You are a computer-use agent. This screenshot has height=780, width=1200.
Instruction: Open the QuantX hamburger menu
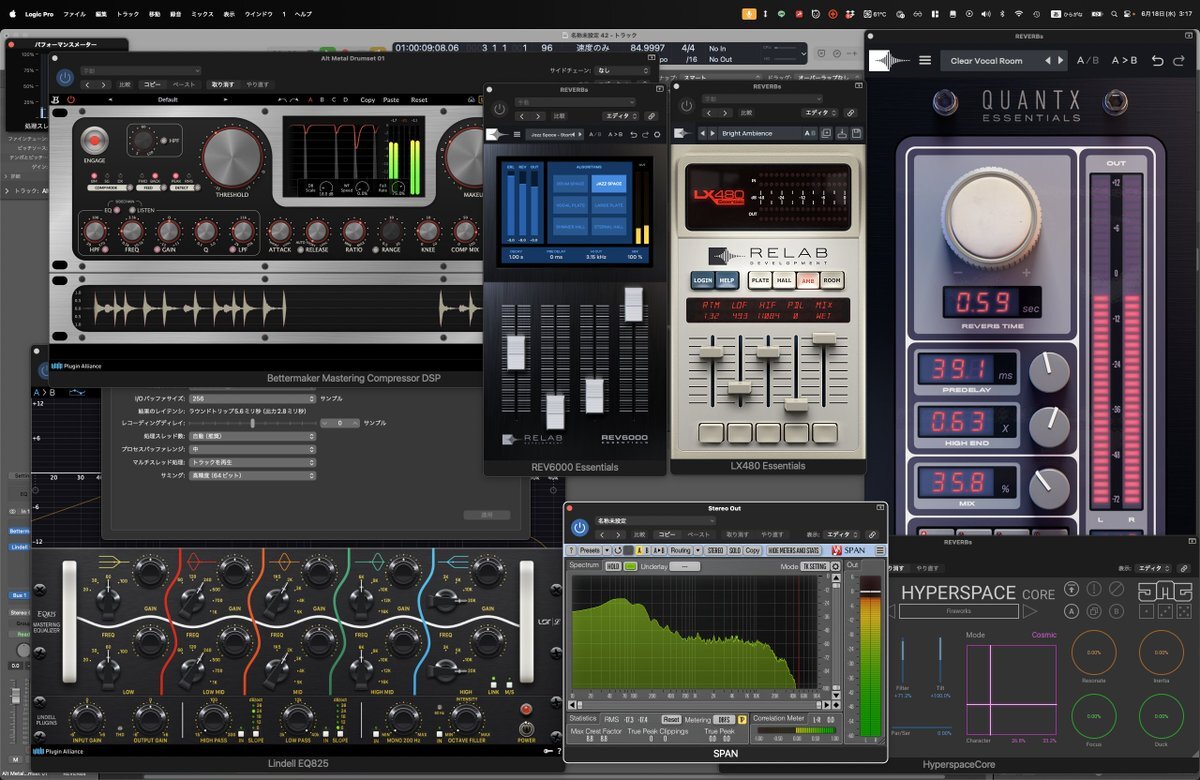(925, 61)
